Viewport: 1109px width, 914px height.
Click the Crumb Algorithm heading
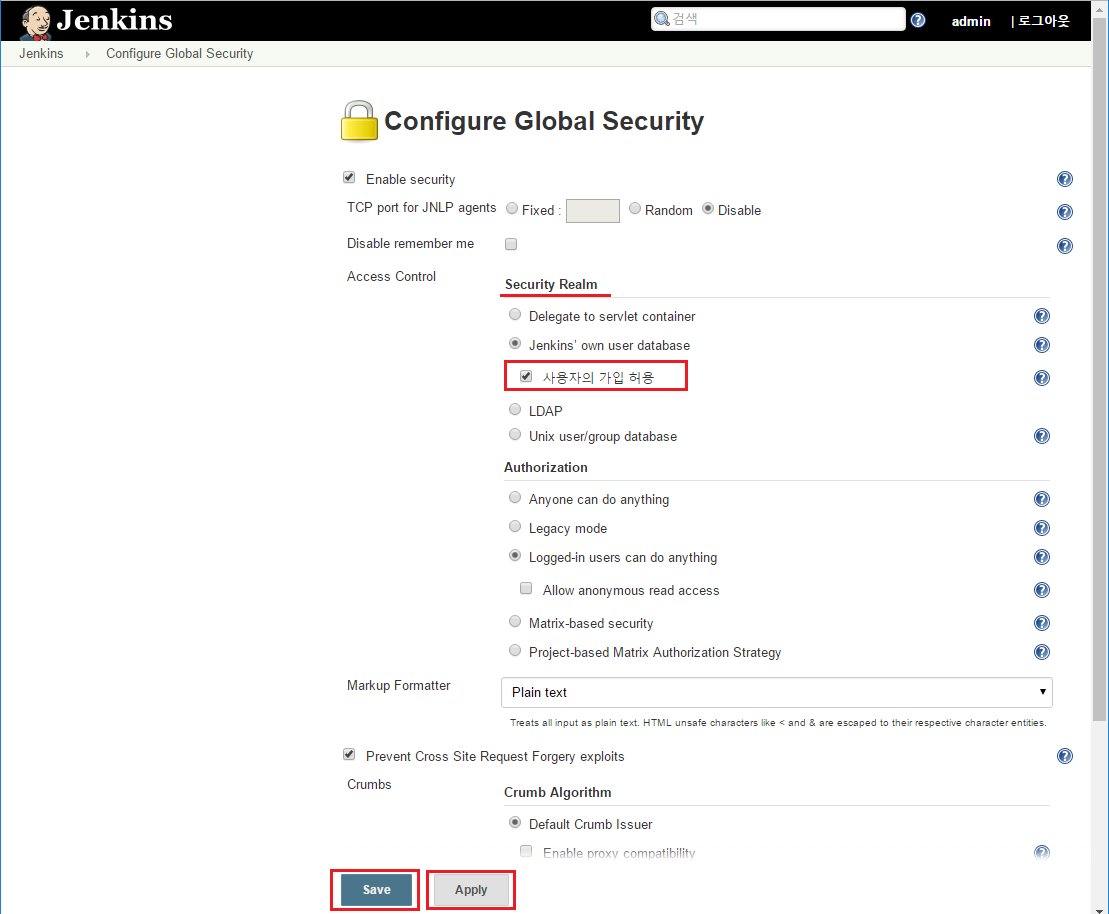(x=557, y=792)
